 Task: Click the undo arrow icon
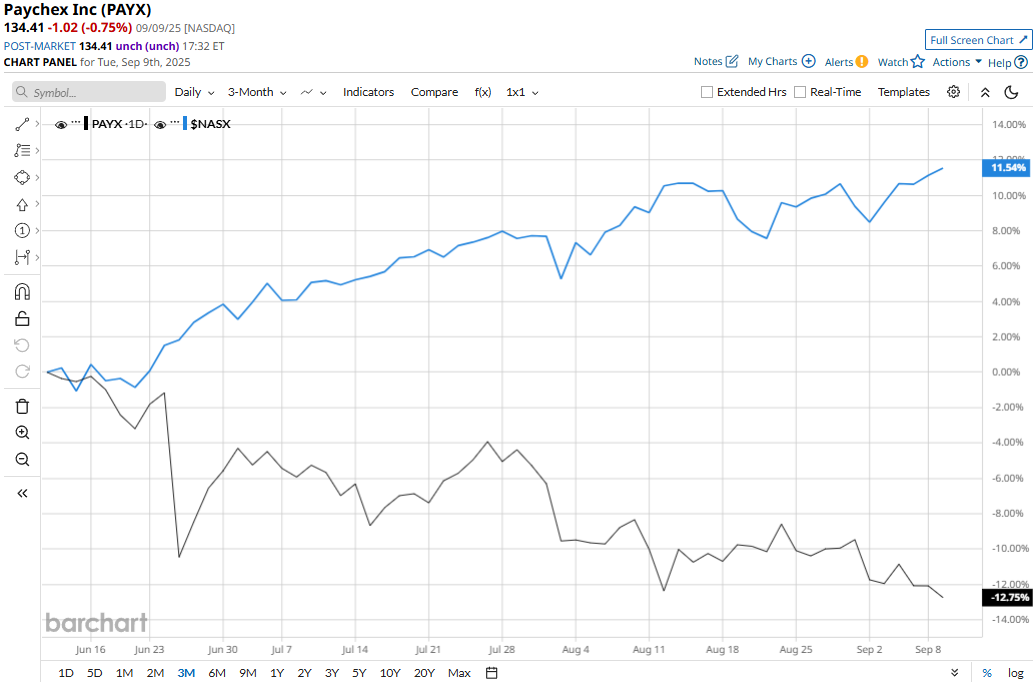coord(22,345)
